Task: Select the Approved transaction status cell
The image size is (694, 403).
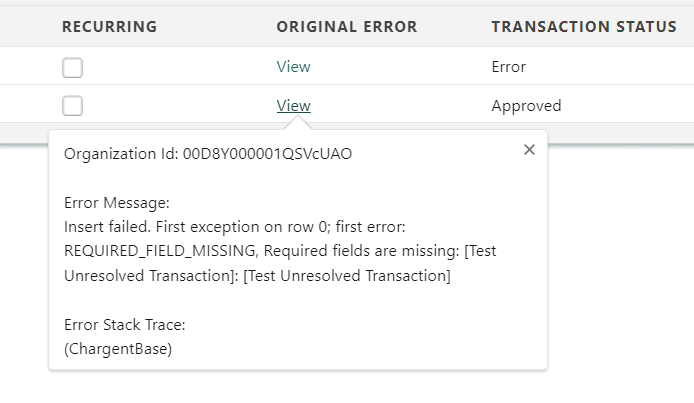Action: pos(526,105)
